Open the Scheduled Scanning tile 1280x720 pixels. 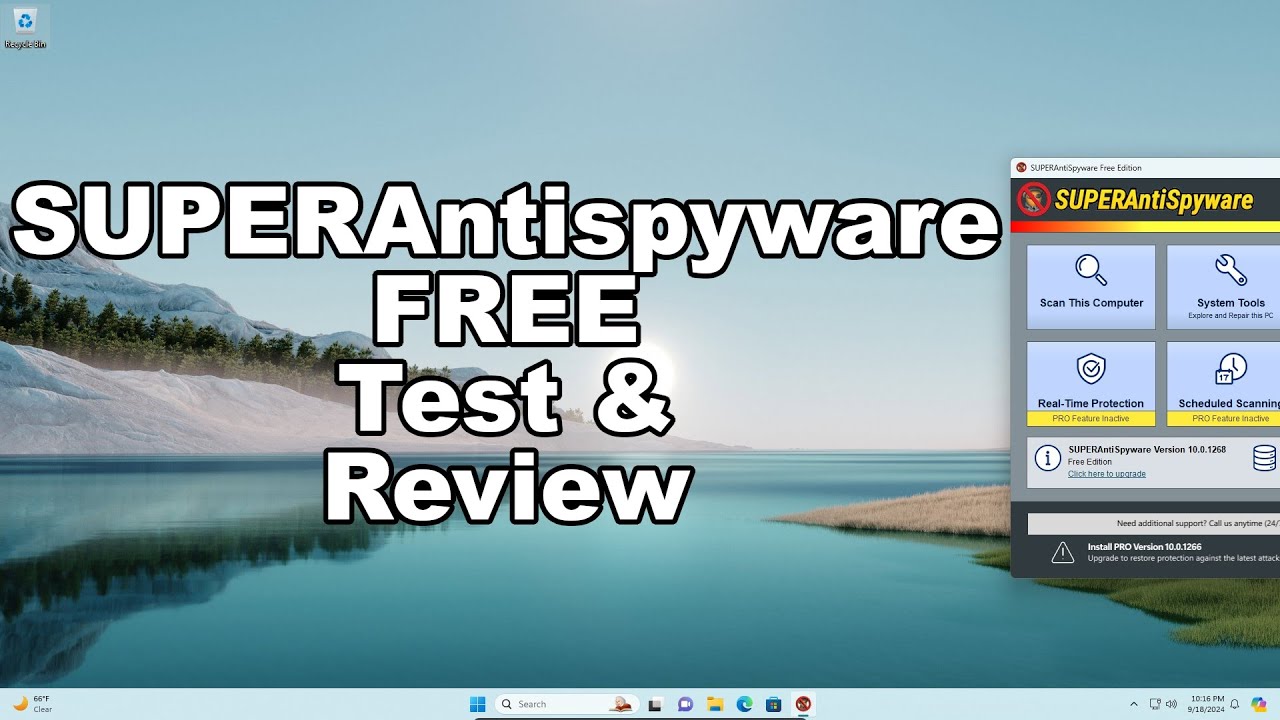tap(1224, 384)
